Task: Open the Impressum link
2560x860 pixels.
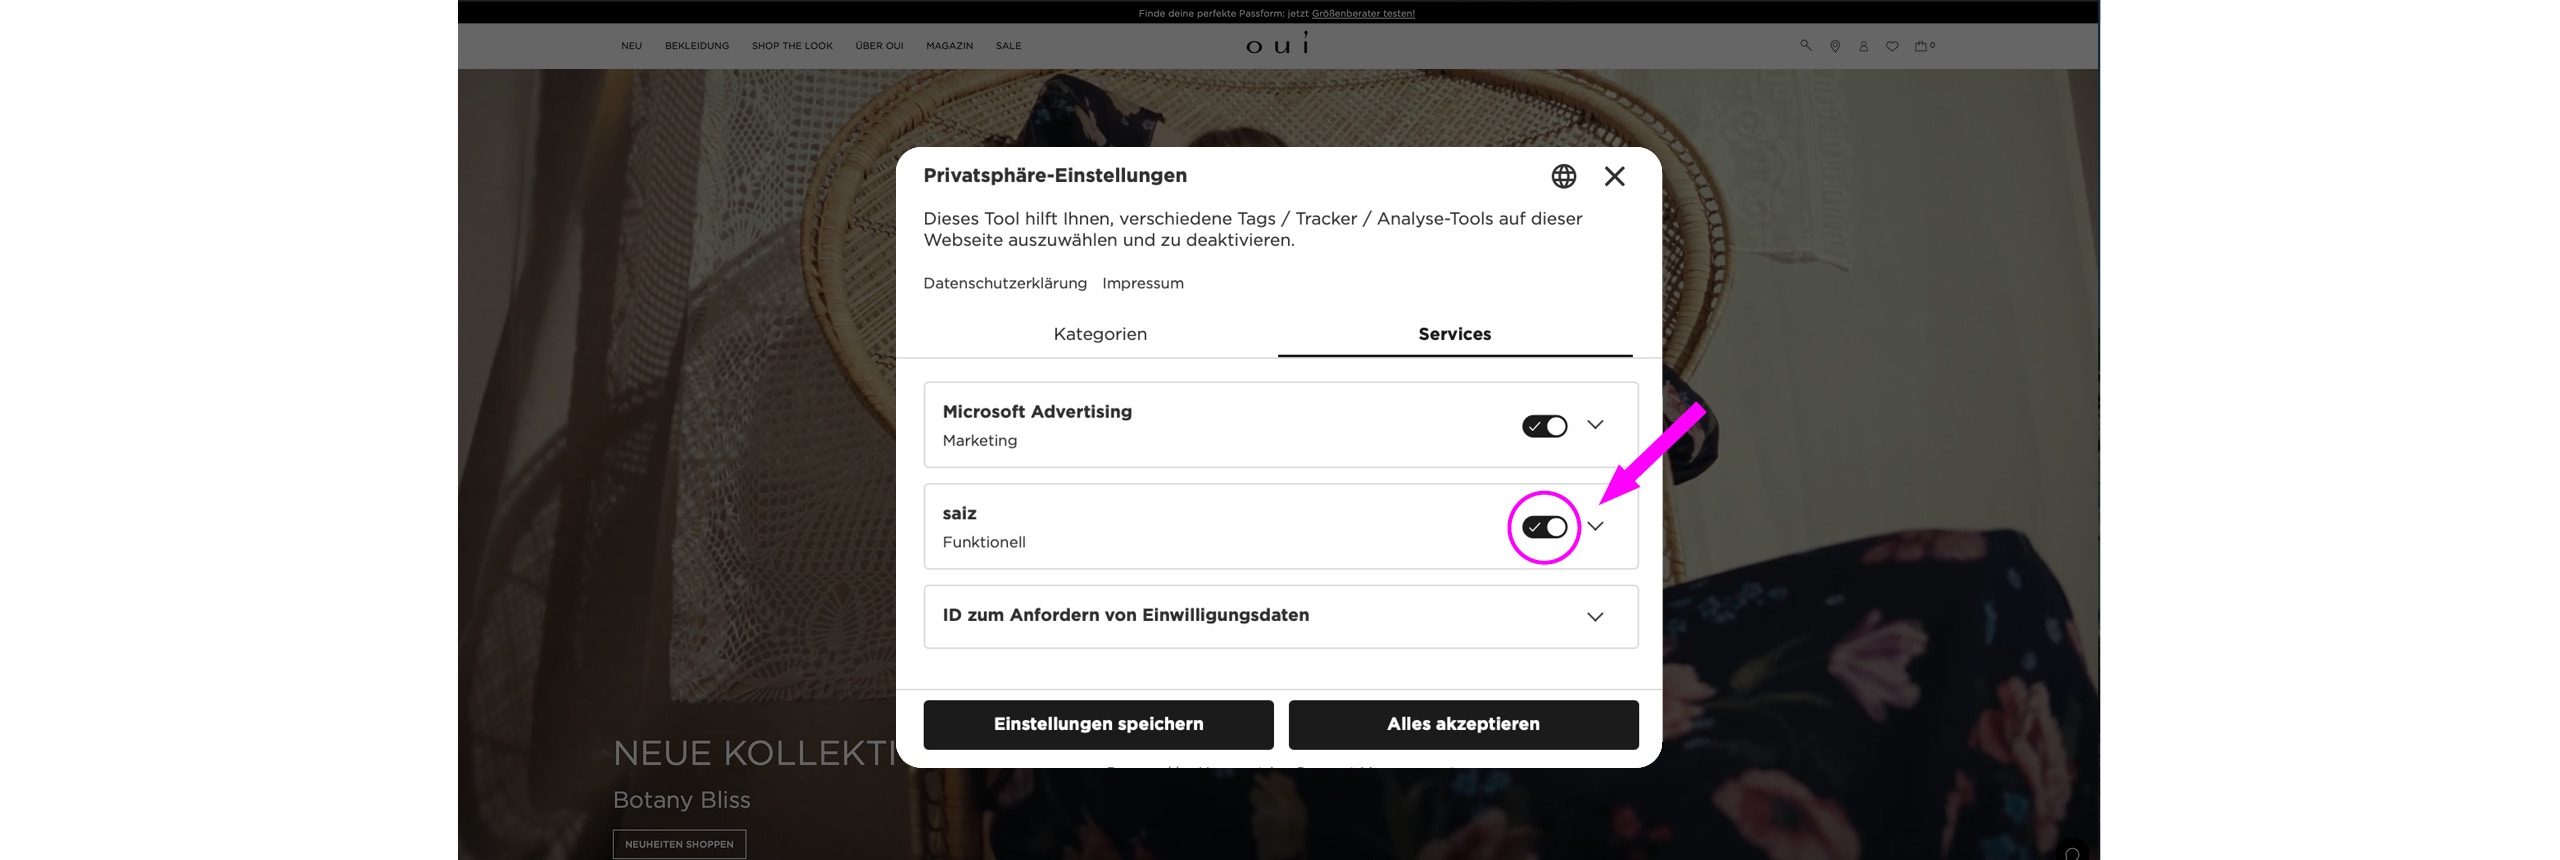Action: [1143, 283]
